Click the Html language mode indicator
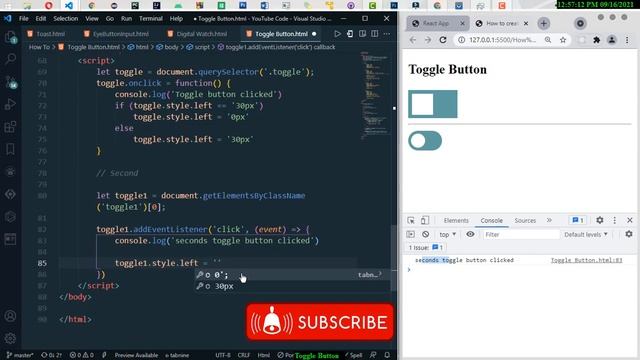 coord(264,355)
